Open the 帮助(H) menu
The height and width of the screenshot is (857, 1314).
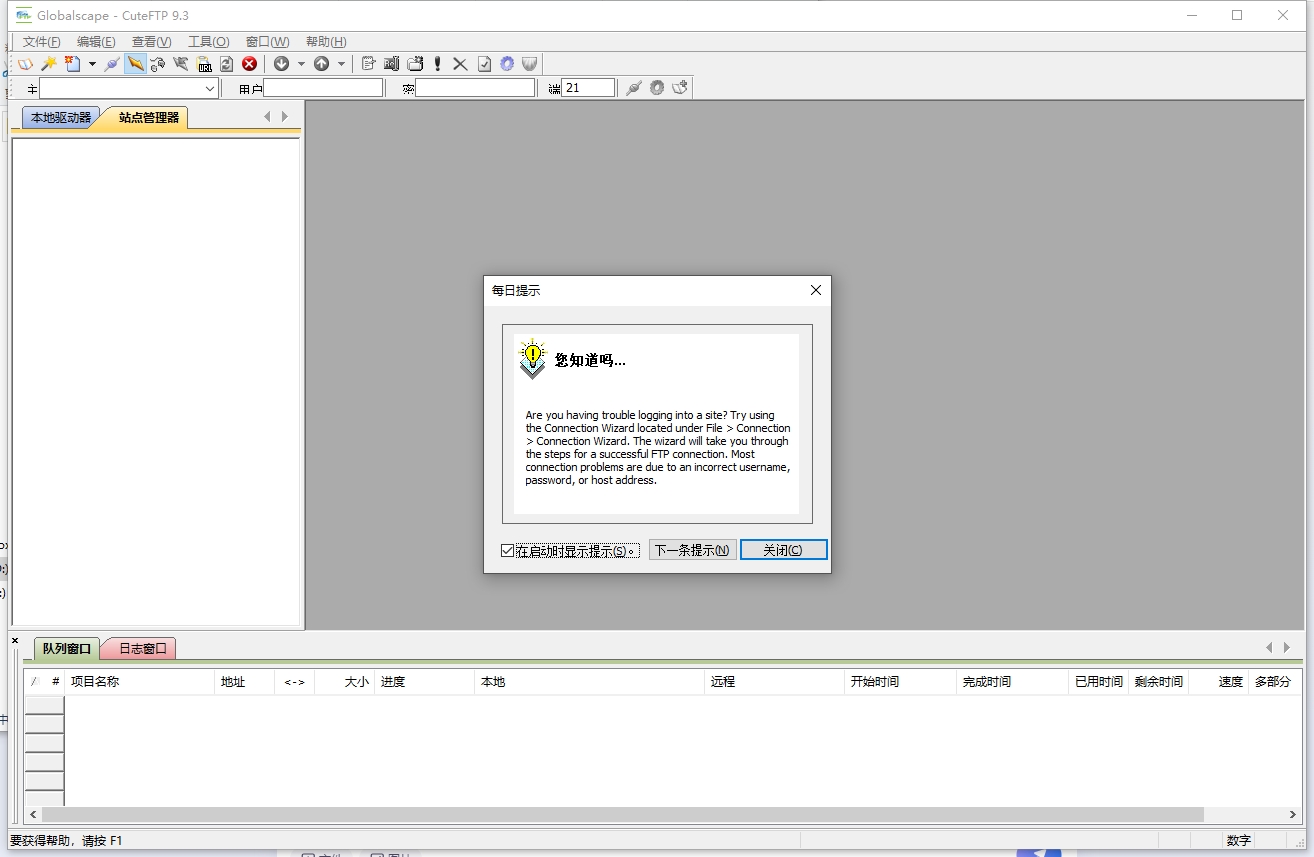[326, 42]
